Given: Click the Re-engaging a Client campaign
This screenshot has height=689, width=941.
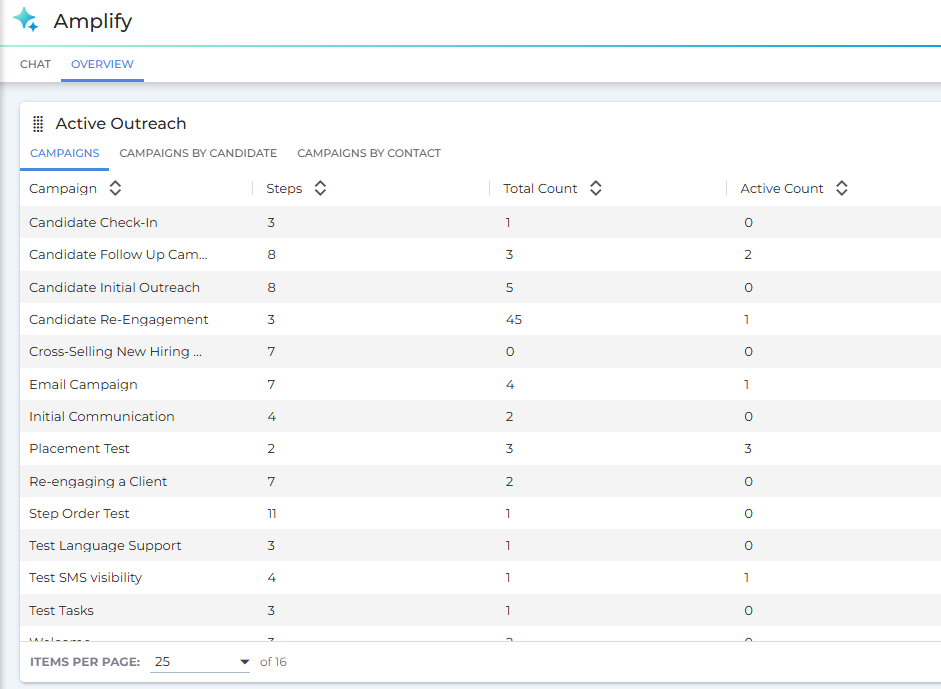Looking at the screenshot, I should coord(98,481).
